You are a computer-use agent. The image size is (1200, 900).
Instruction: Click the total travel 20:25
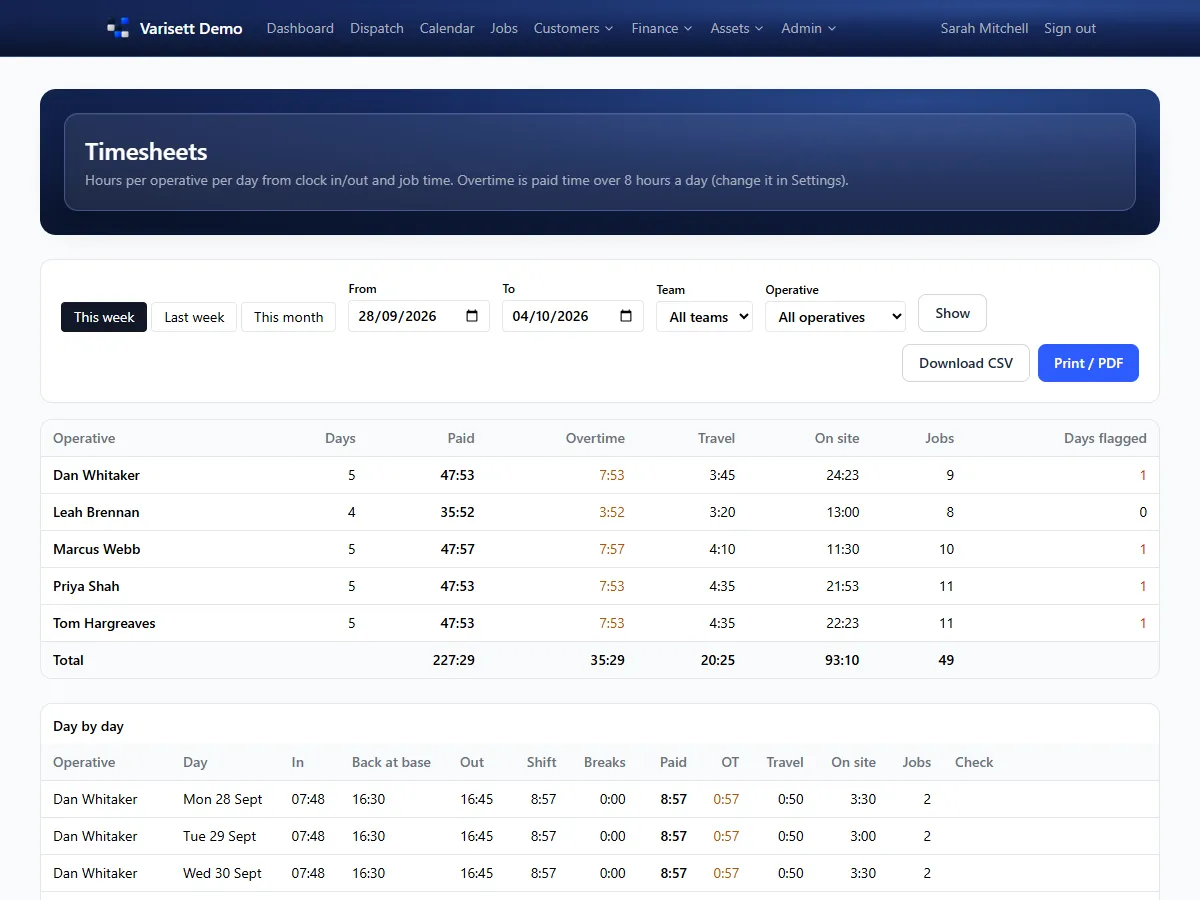(718, 660)
